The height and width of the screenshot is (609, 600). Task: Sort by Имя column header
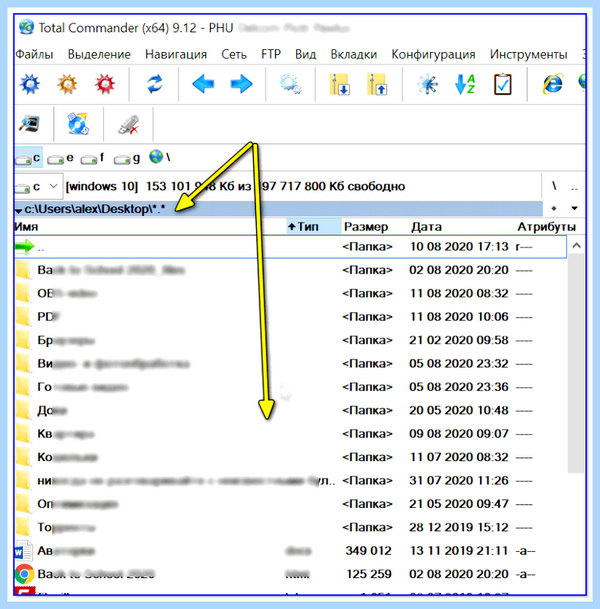pyautogui.click(x=150, y=227)
